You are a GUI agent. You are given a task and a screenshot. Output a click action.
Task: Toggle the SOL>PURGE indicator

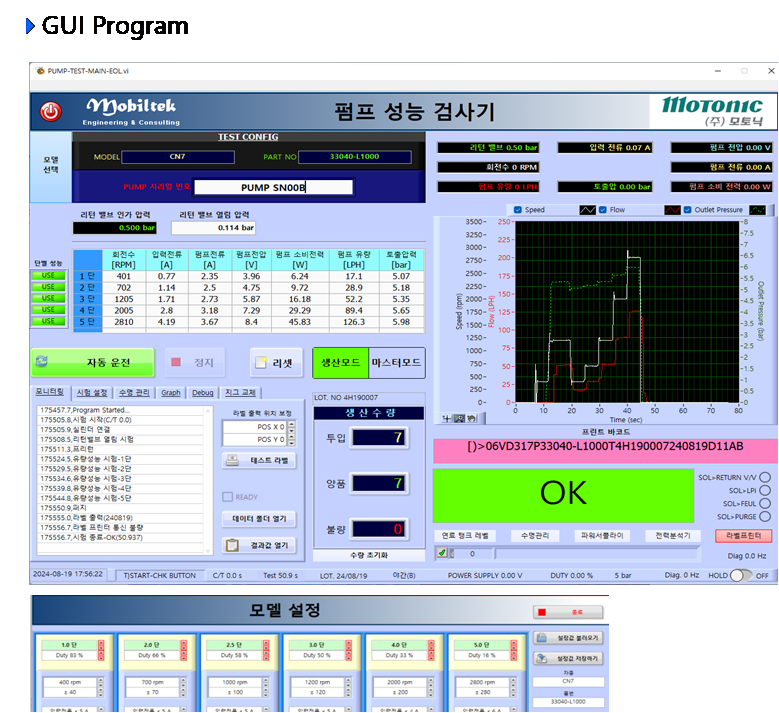tap(765, 516)
